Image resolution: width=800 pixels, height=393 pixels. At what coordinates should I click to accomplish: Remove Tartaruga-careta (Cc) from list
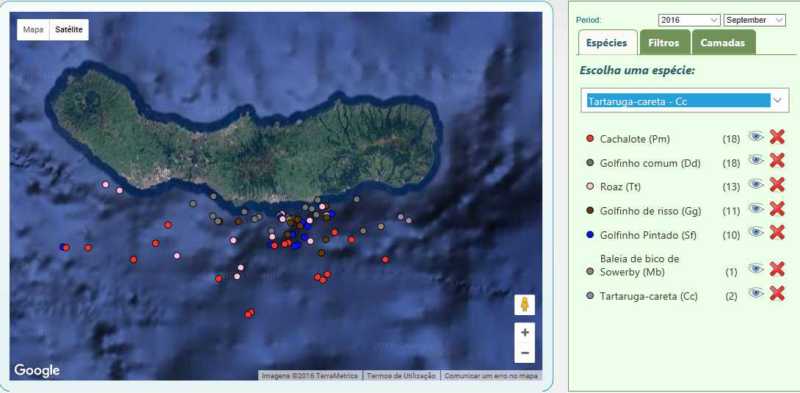(x=777, y=293)
